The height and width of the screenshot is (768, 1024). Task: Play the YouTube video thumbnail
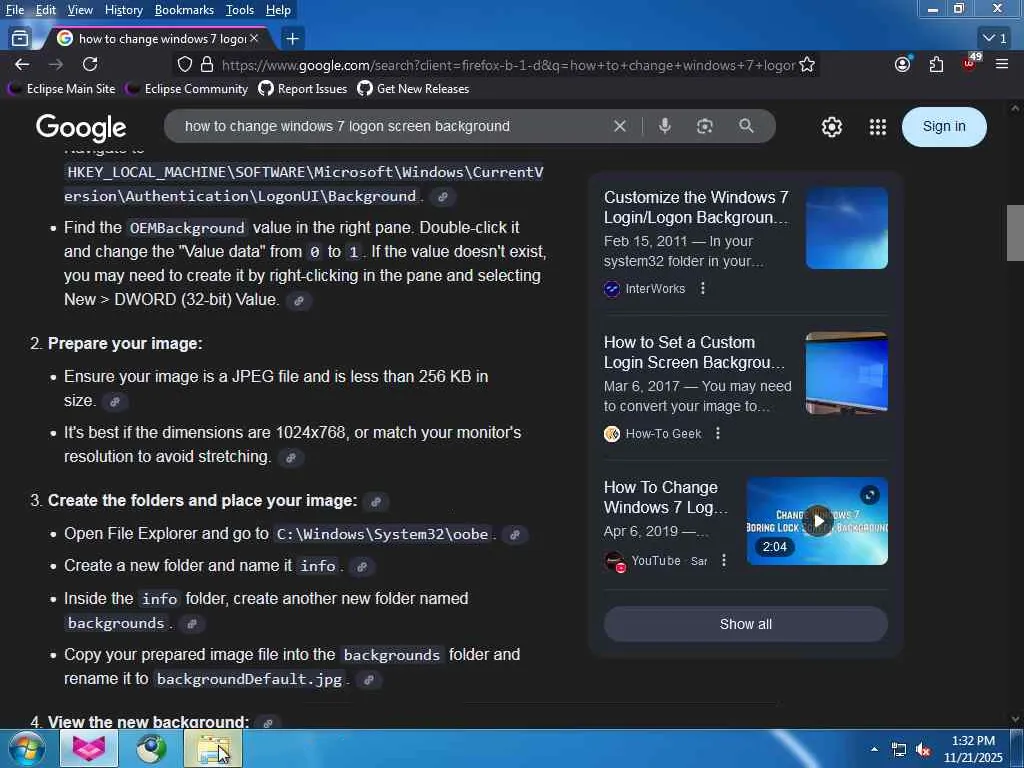(817, 521)
